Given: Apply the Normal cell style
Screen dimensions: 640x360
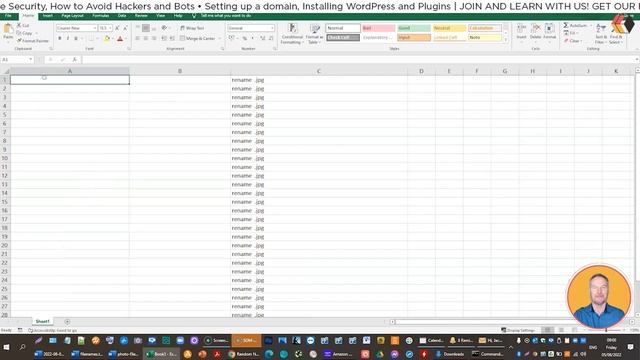Looking at the screenshot, I should point(343,28).
